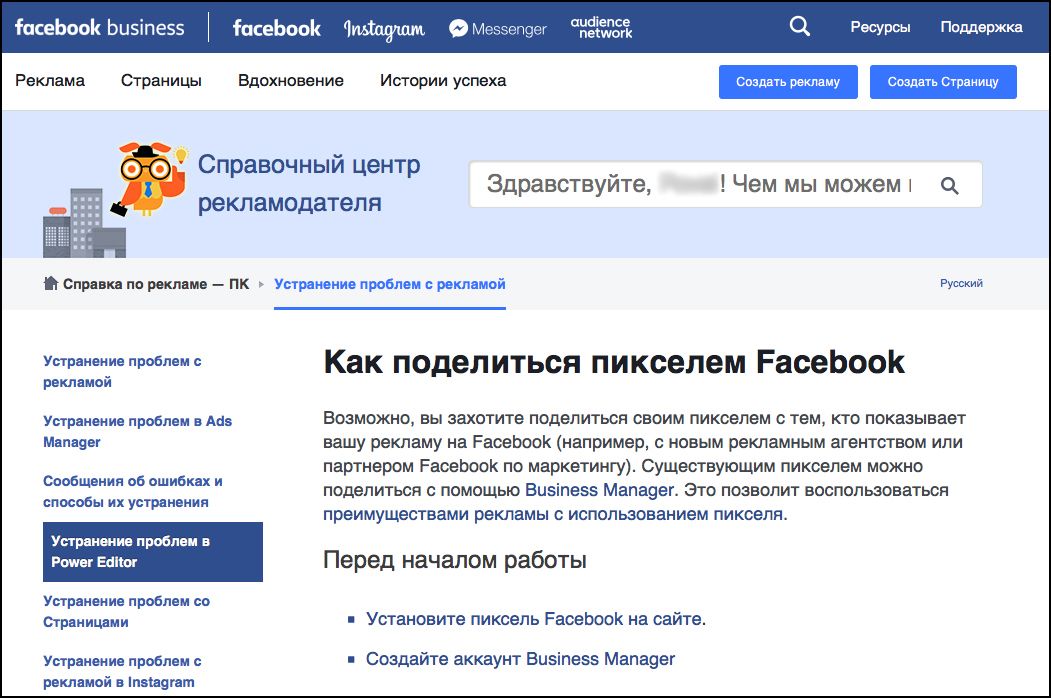This screenshot has width=1051, height=698.
Task: Open the facebook product link
Action: pos(276,28)
